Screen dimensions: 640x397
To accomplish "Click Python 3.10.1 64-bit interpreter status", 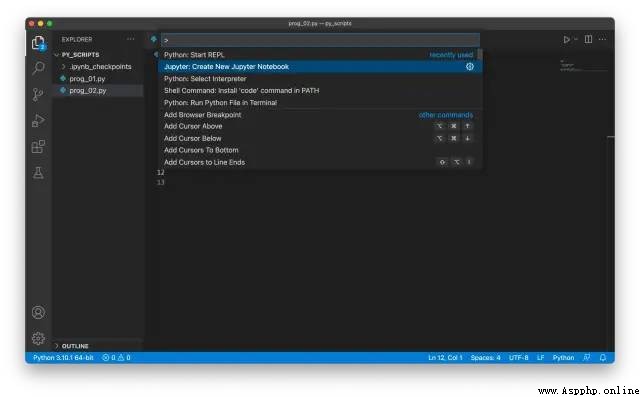I will [63, 357].
